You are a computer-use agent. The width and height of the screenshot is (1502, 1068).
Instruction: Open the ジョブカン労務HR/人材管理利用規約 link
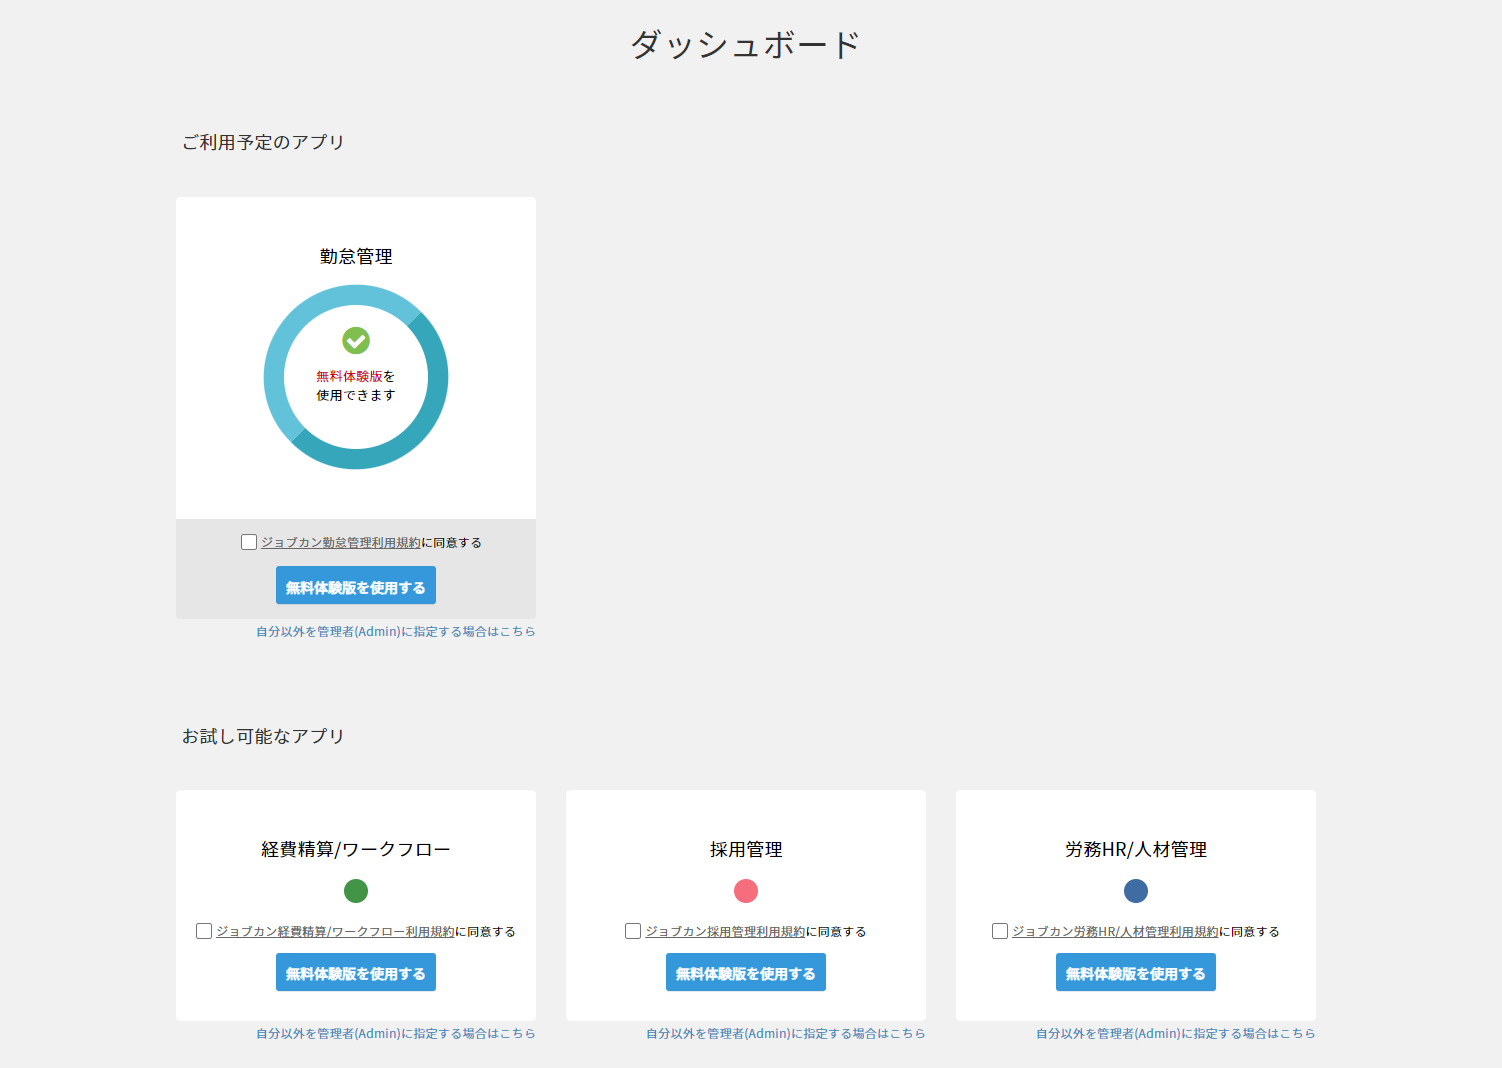coord(1115,932)
